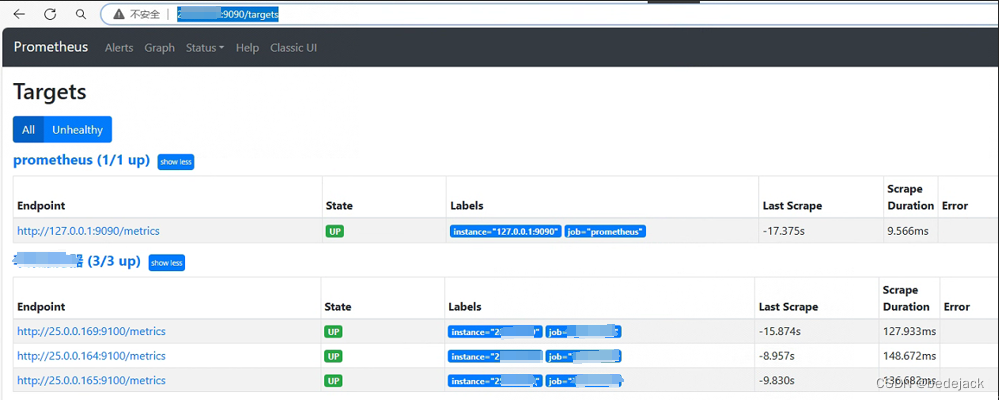Select the All targets filter
Screen dimensions: 999x400
[x=28, y=129]
